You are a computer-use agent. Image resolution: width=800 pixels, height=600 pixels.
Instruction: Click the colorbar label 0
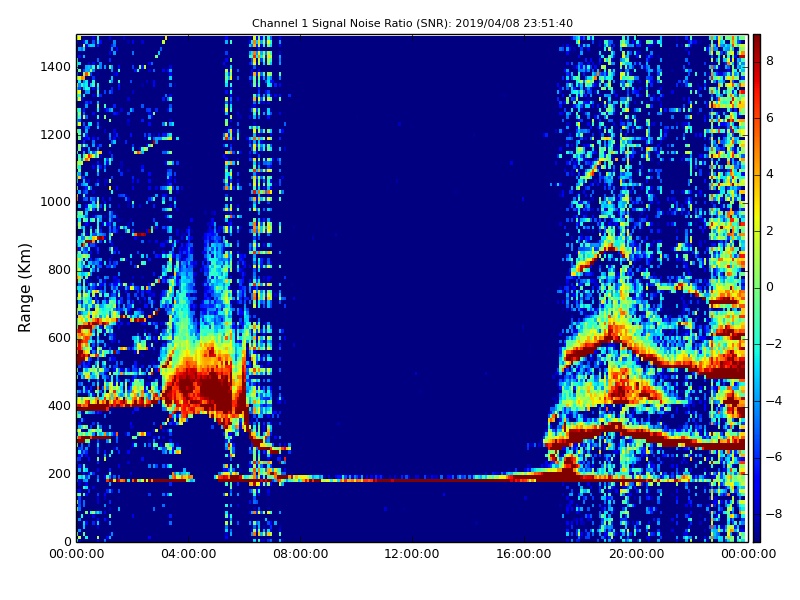tap(770, 287)
